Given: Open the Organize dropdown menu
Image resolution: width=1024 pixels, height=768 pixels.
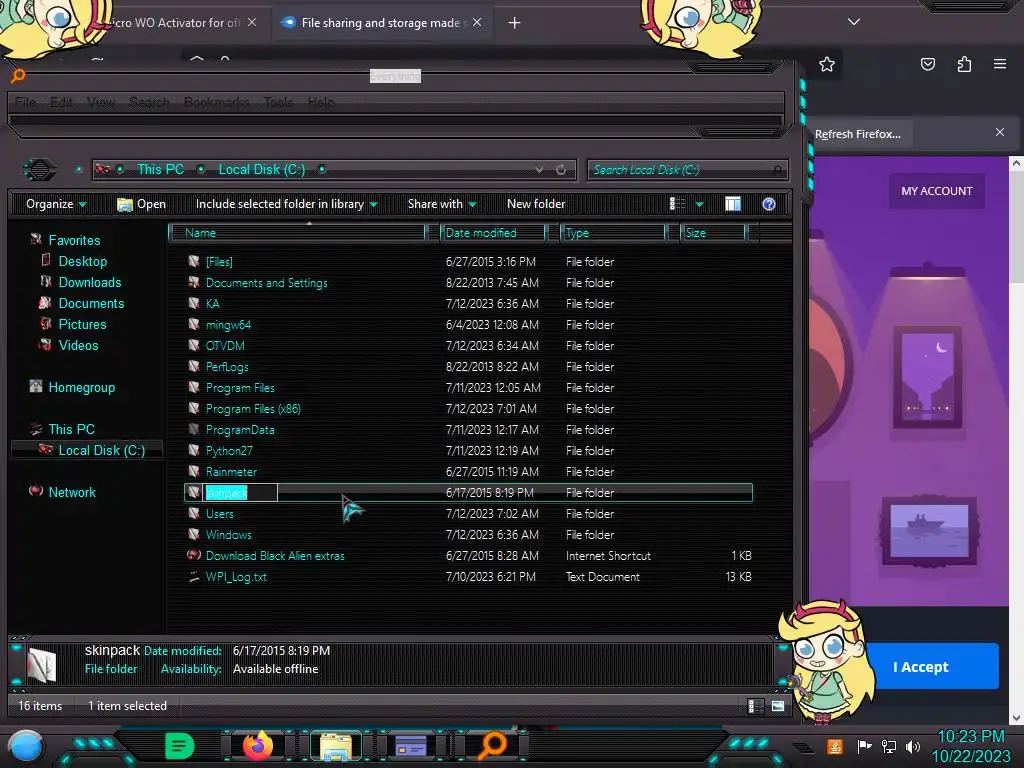Looking at the screenshot, I should 56,204.
